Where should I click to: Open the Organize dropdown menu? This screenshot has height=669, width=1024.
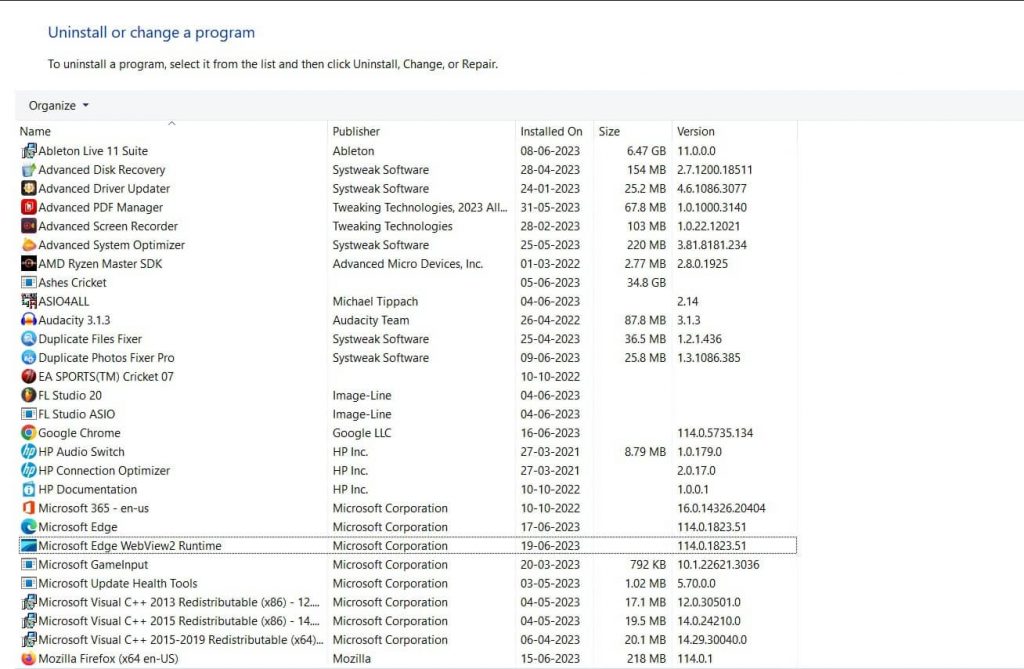point(58,106)
